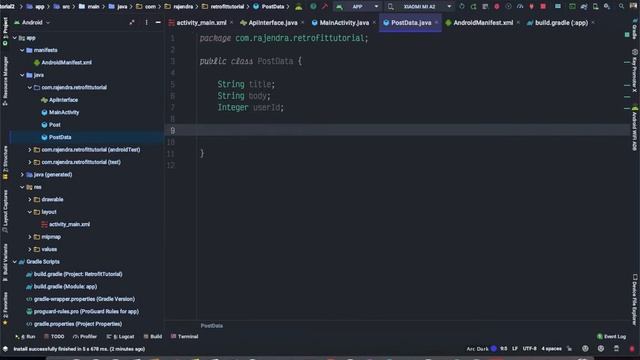640x360 pixels.
Task: Click the collapse-all arrows icon in Project panel
Action: (132, 22)
